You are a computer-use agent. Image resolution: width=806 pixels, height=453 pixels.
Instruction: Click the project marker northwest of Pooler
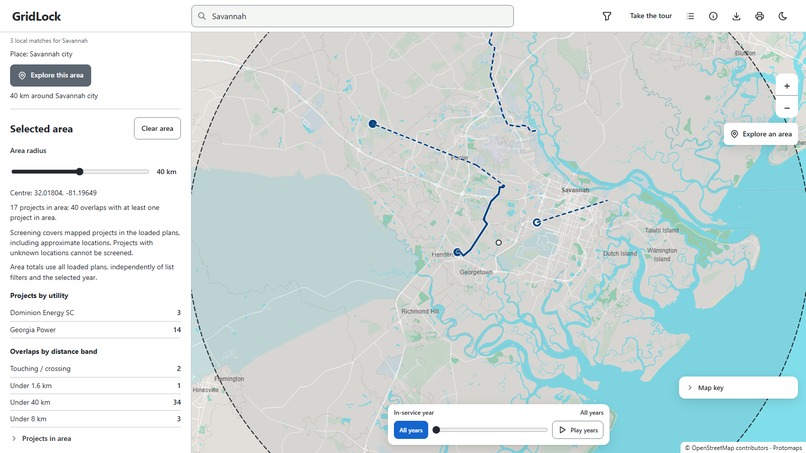pyautogui.click(x=373, y=123)
